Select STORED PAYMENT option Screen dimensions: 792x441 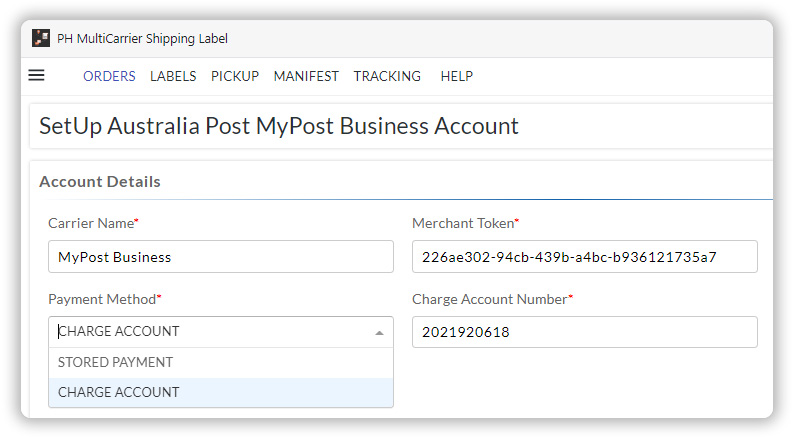click(x=221, y=362)
